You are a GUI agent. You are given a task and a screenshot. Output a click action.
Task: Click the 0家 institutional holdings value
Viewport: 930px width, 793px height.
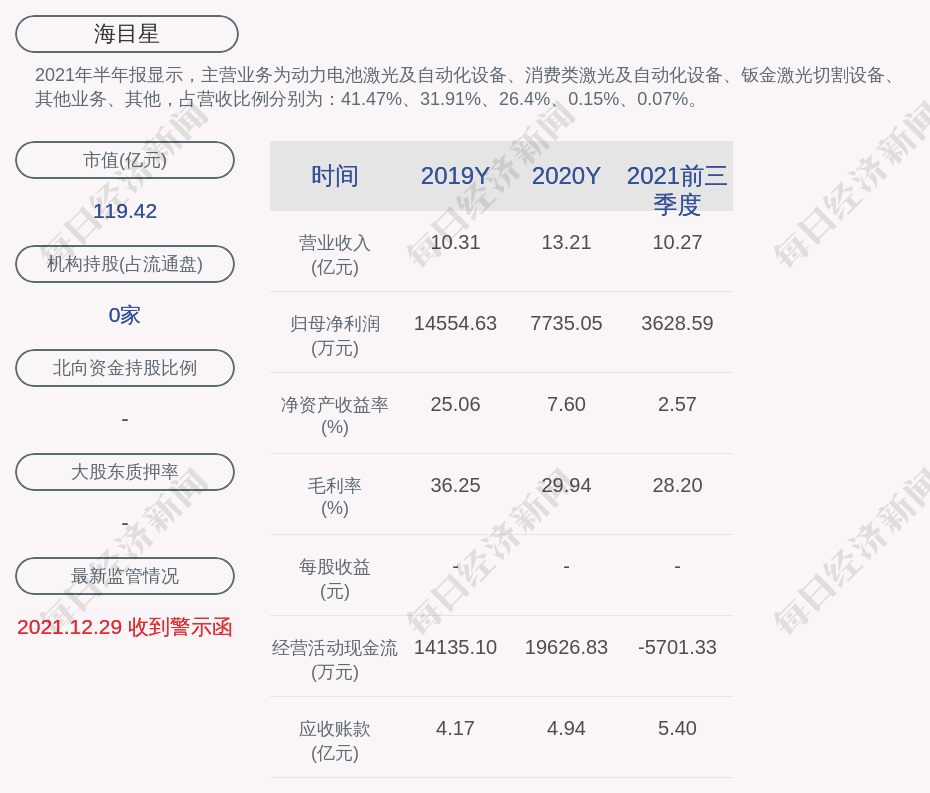pyautogui.click(x=125, y=315)
